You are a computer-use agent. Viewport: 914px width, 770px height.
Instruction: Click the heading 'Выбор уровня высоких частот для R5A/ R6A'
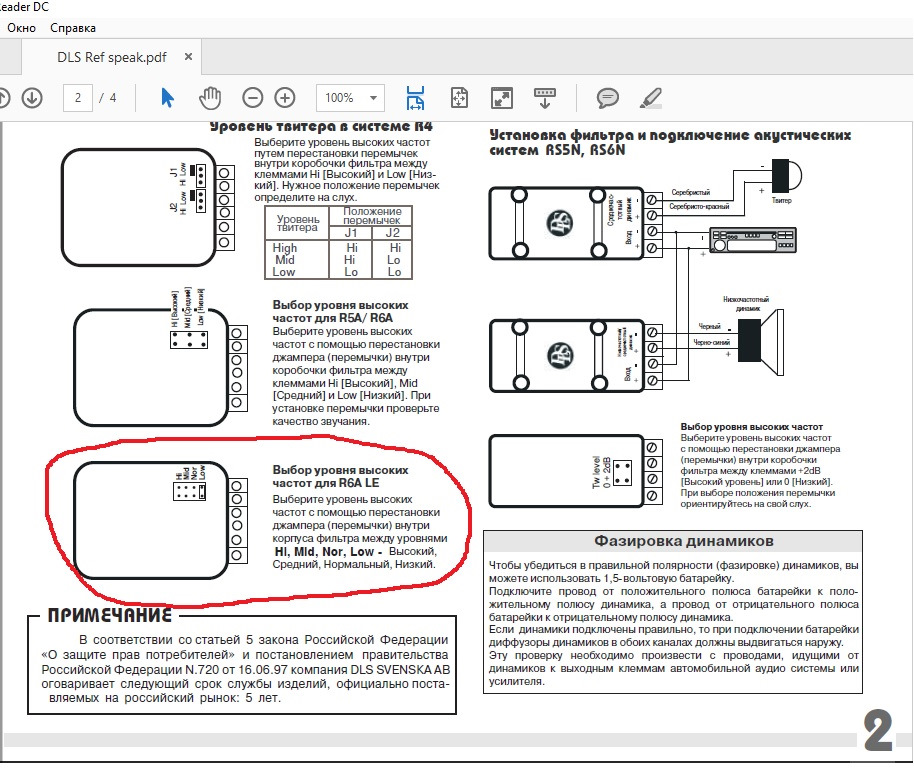coord(340,311)
